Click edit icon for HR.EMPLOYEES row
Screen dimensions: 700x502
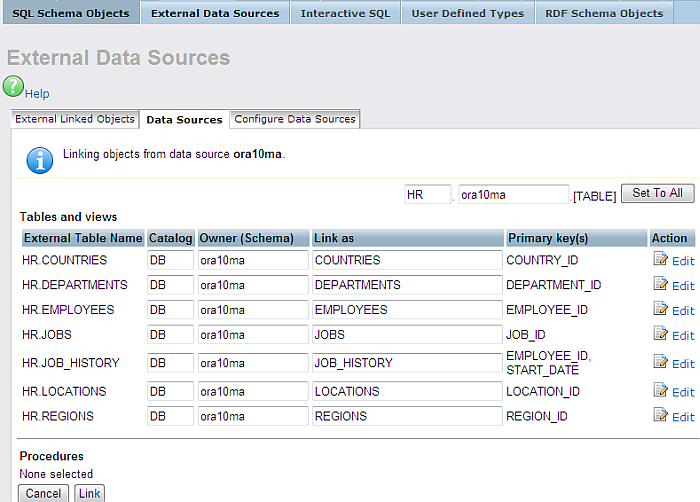[660, 310]
